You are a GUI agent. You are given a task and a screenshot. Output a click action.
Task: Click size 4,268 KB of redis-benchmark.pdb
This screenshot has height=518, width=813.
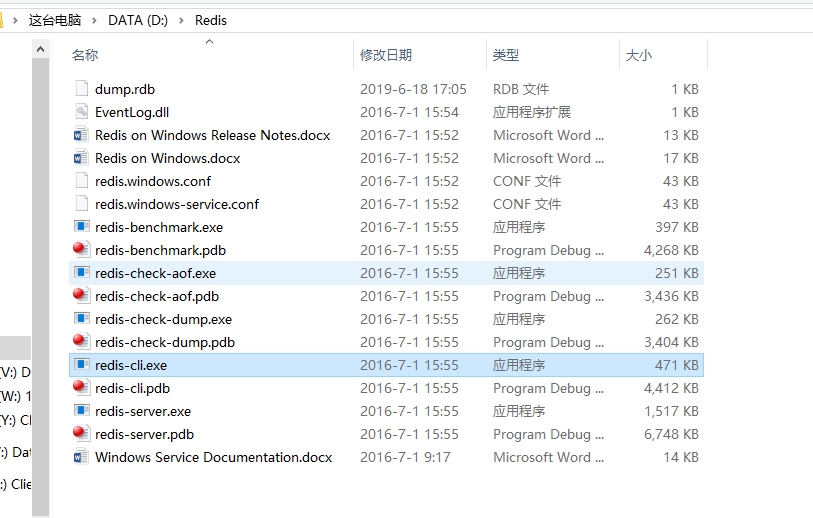click(671, 250)
